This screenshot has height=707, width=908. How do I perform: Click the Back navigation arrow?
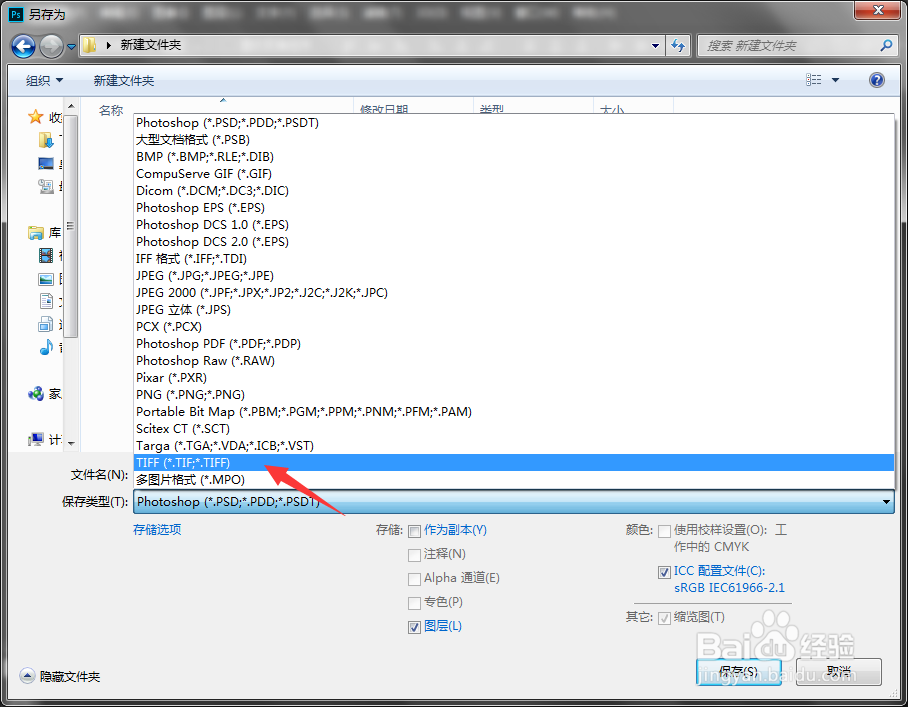coord(24,46)
